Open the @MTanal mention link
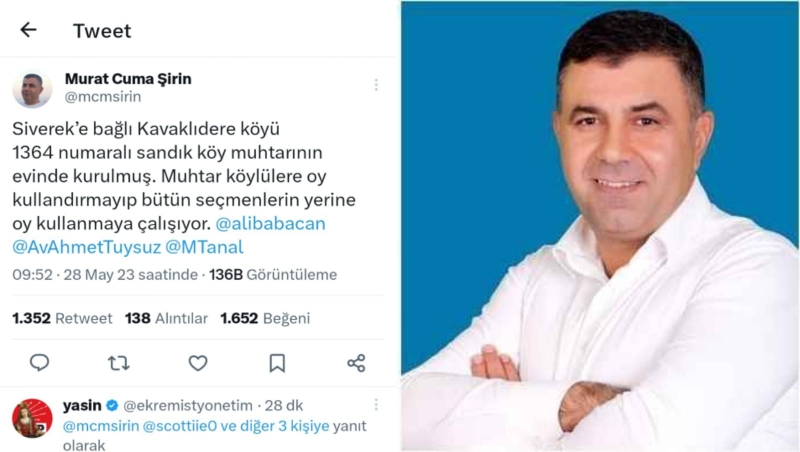The image size is (800, 452). 205,247
